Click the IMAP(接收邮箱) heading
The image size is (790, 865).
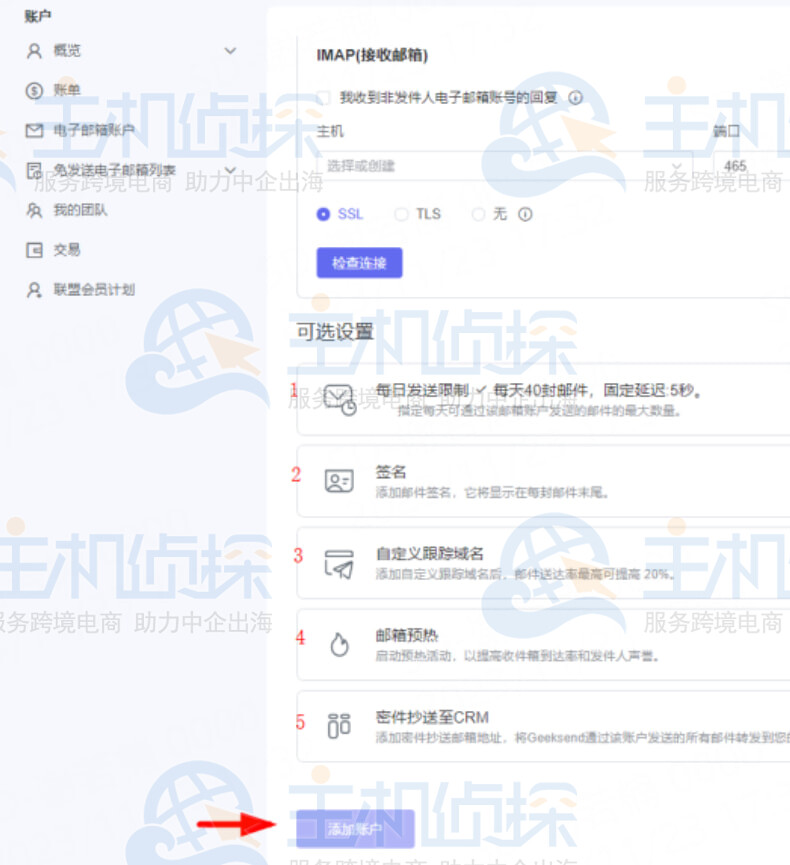coord(372,55)
